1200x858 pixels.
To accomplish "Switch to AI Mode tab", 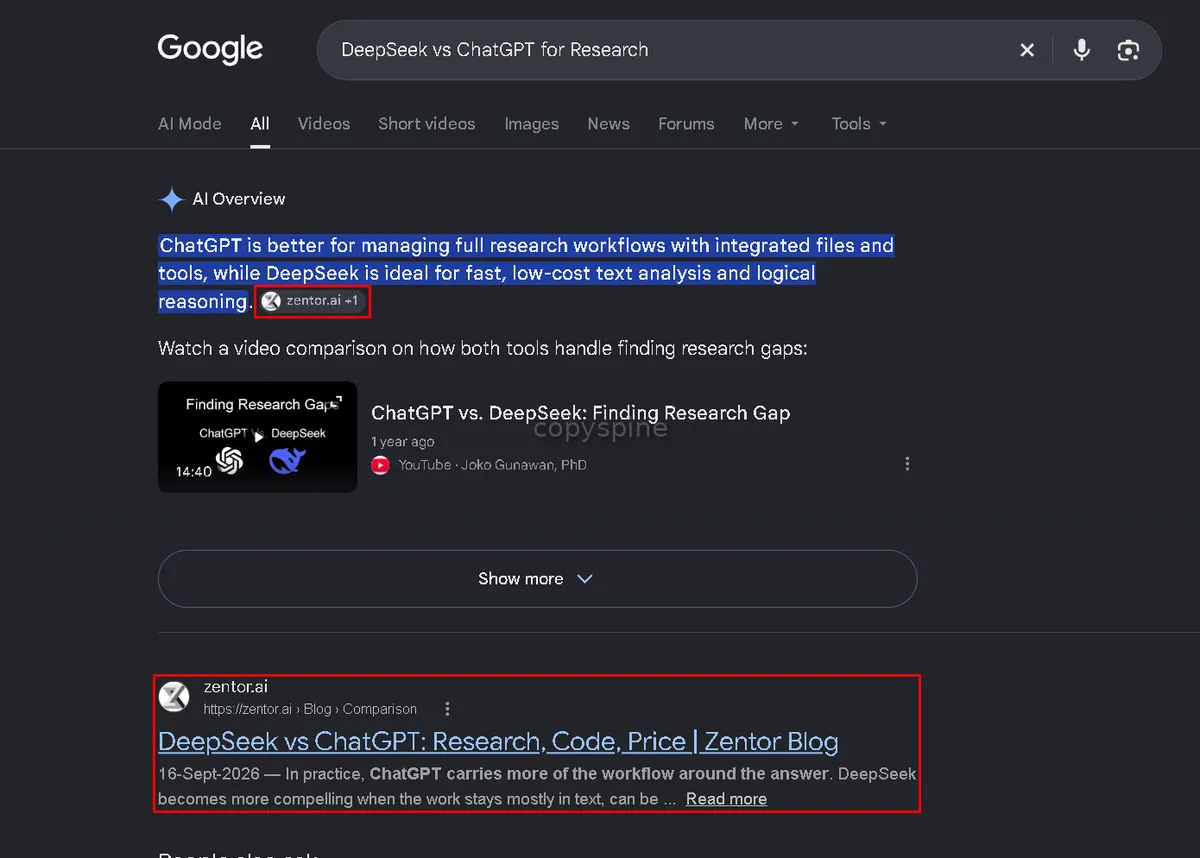I will coord(190,124).
